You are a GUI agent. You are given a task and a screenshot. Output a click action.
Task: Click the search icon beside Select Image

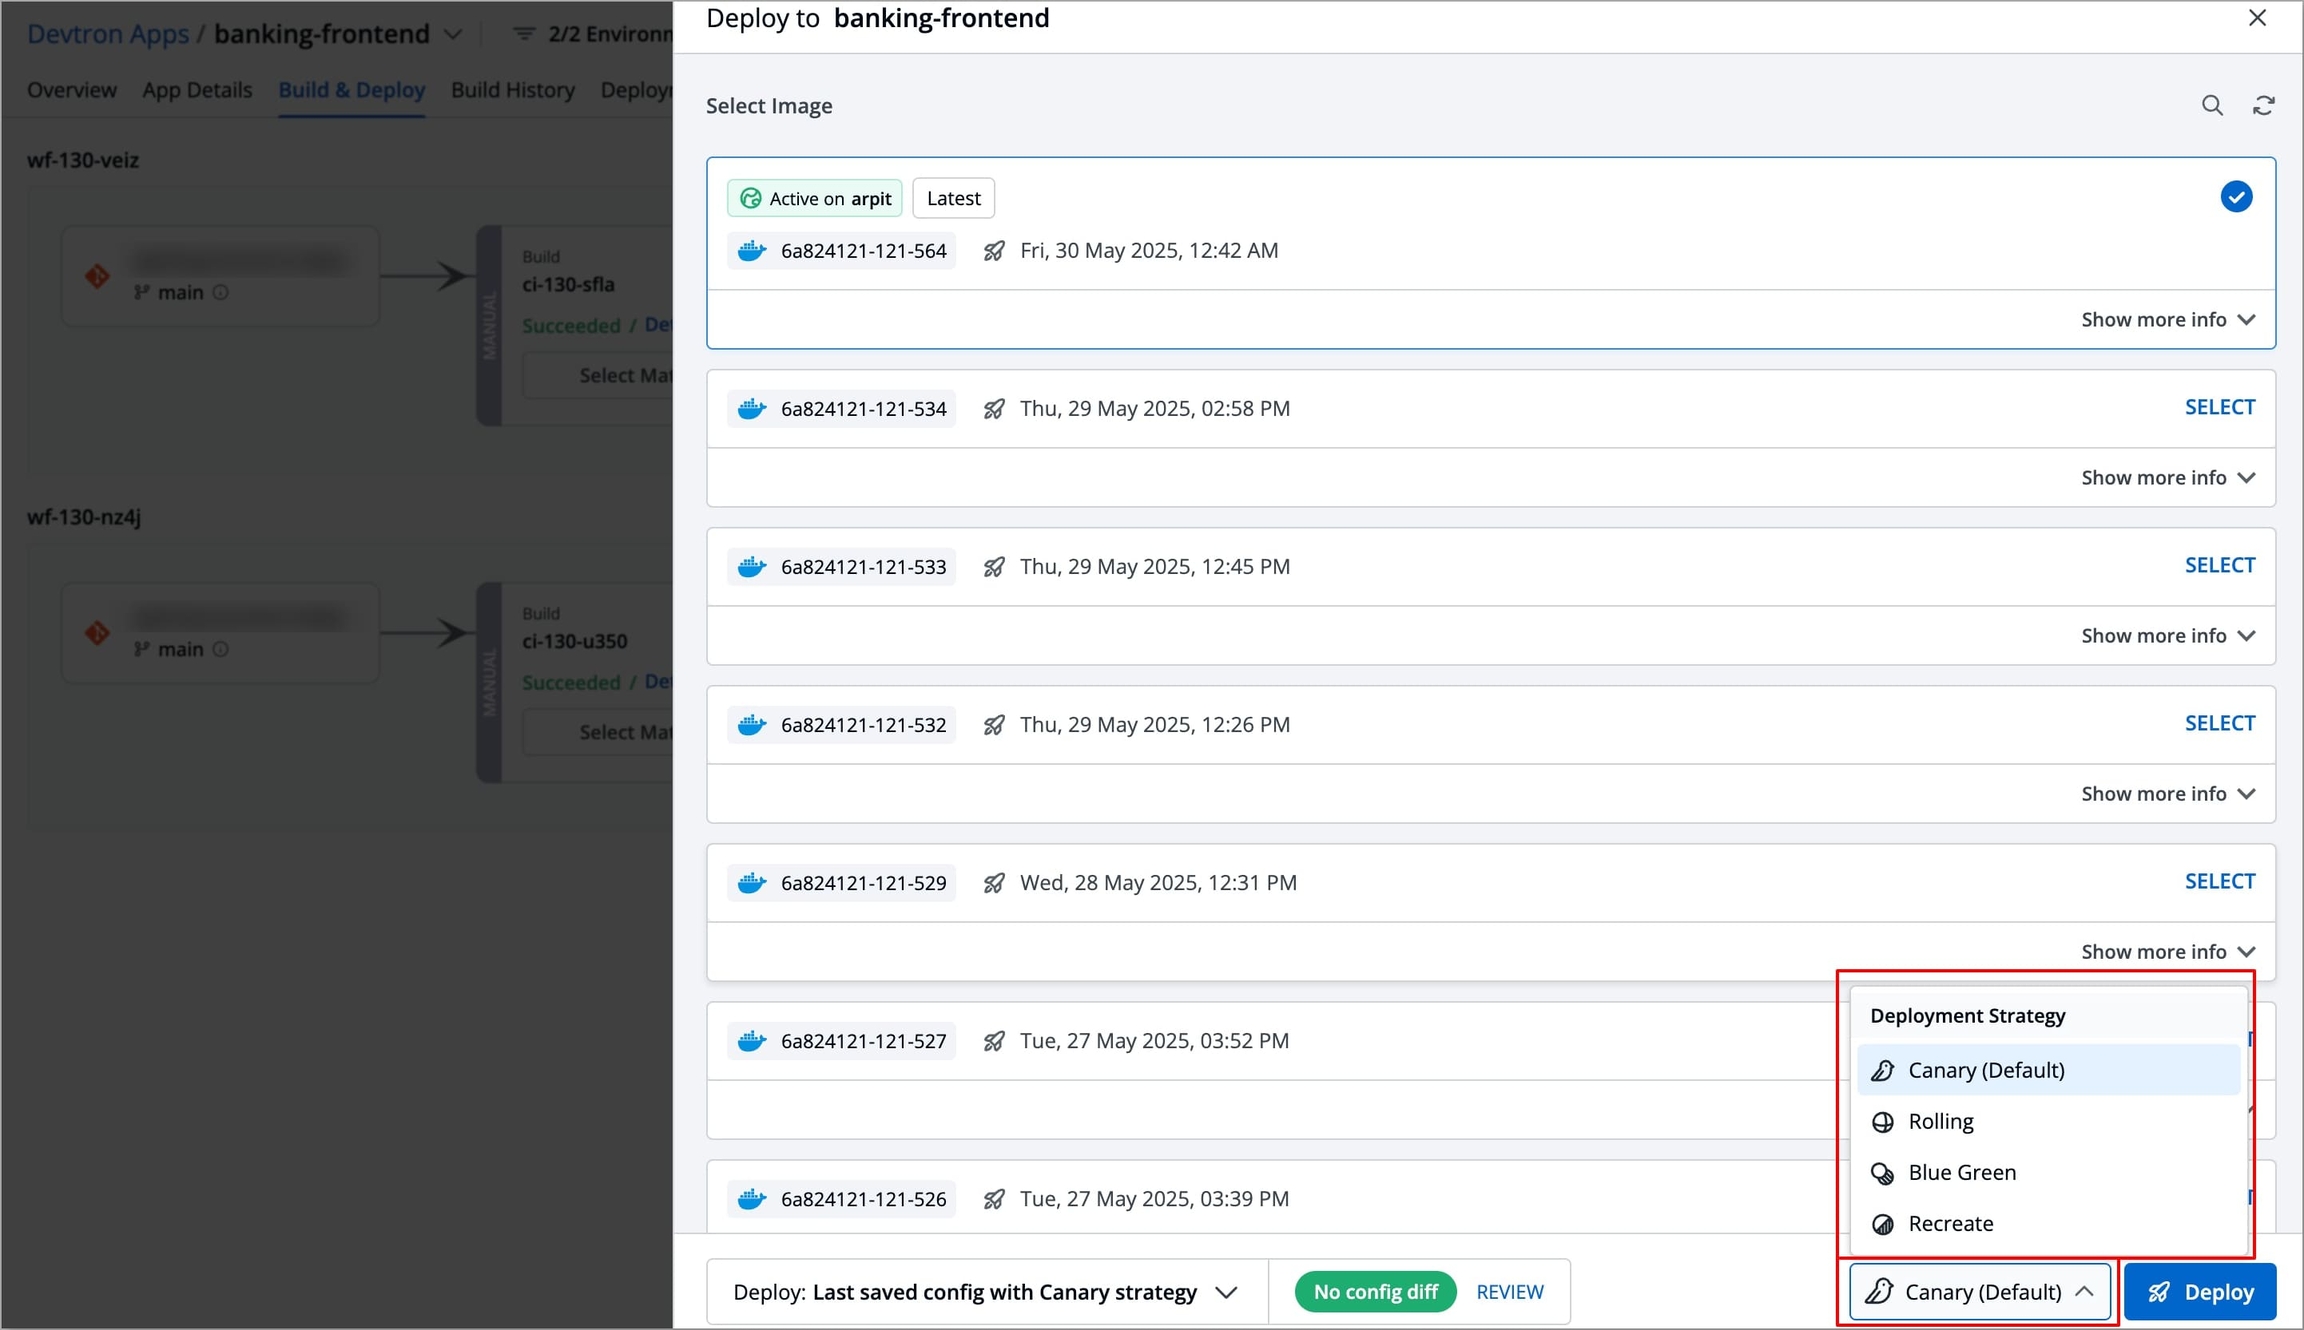2212,106
